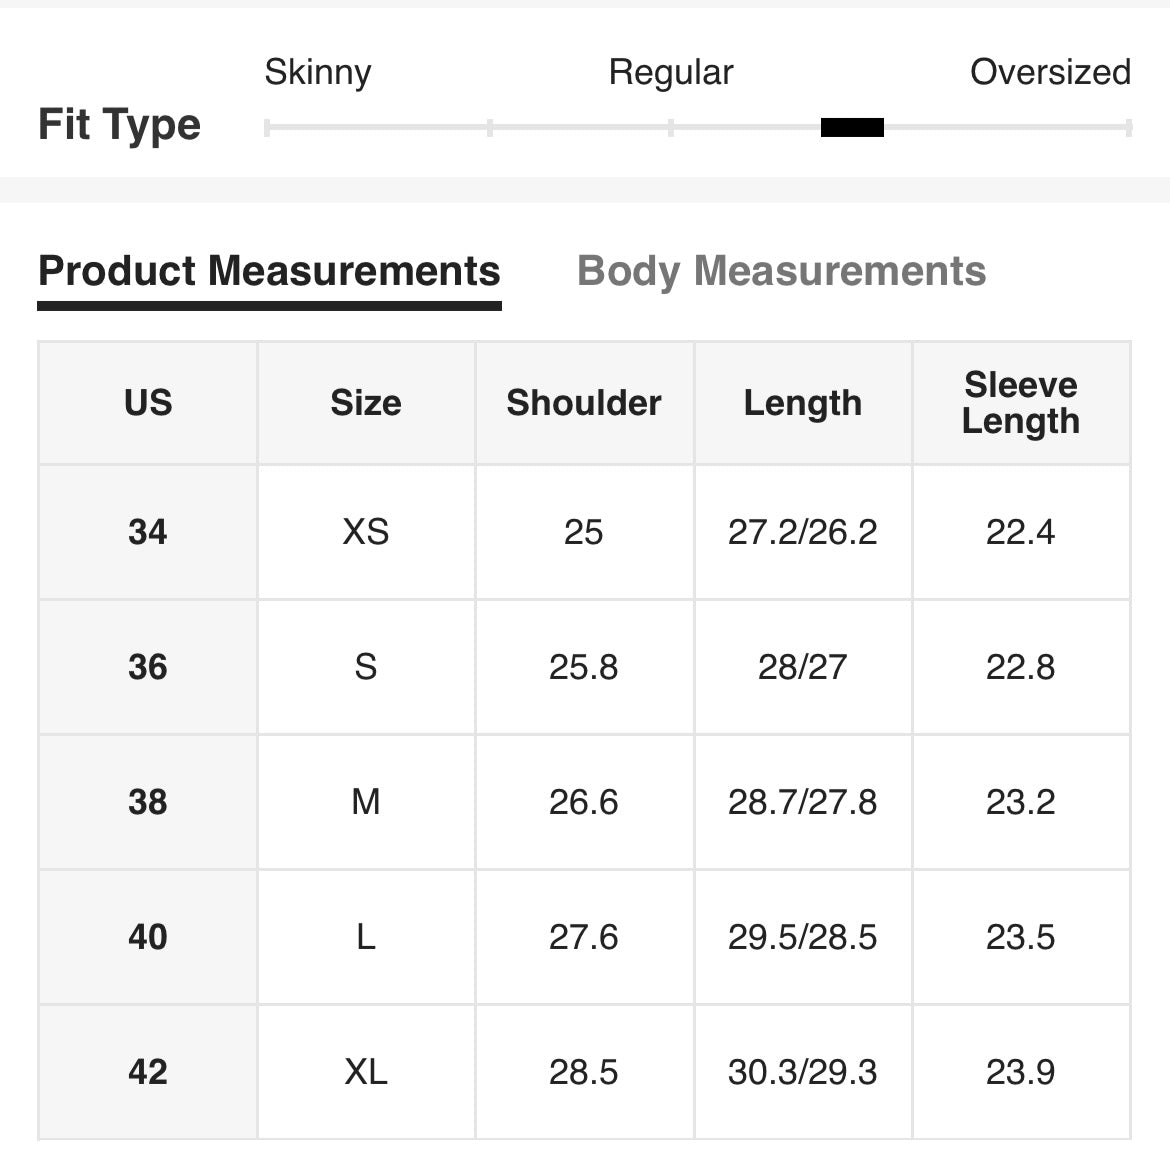Click the Length column header

point(802,403)
